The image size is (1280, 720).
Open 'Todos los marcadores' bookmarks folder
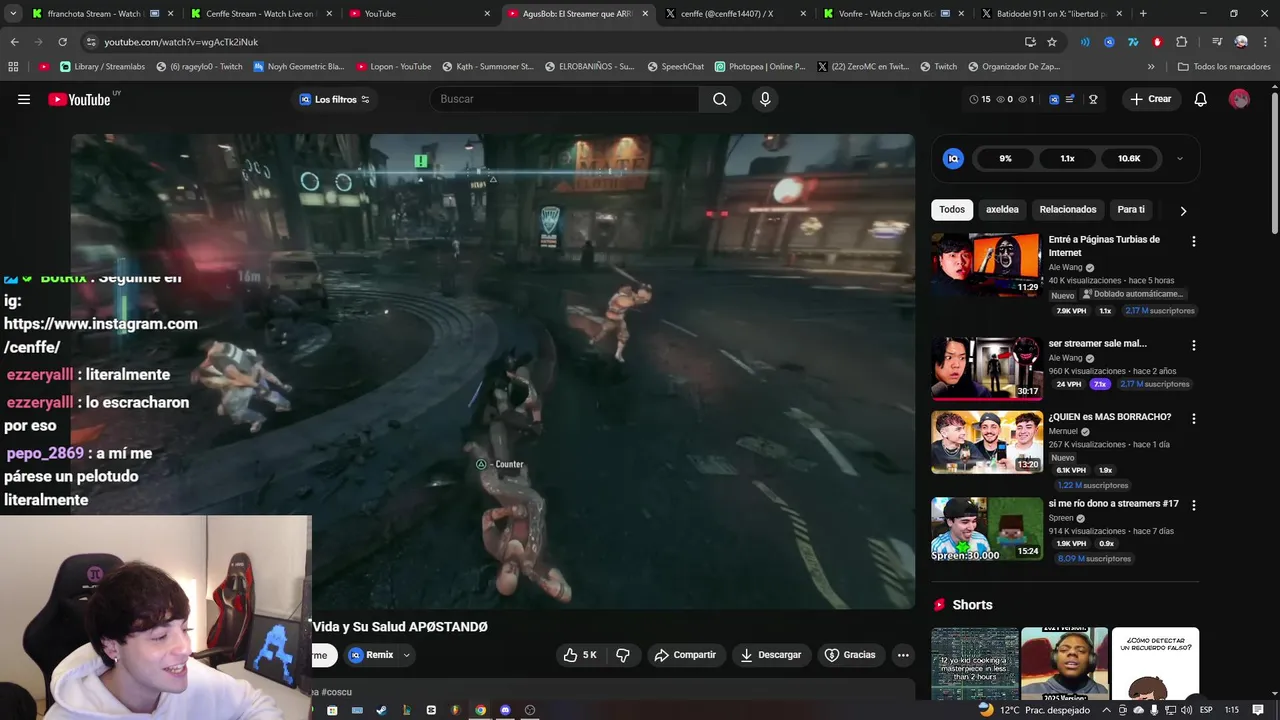(1224, 67)
